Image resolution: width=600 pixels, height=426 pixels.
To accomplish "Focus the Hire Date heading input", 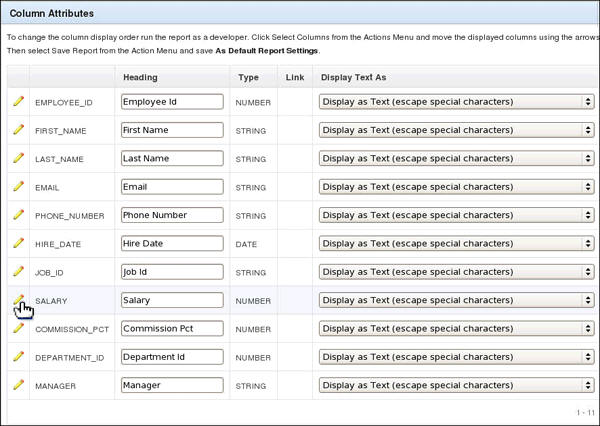I will [x=170, y=243].
